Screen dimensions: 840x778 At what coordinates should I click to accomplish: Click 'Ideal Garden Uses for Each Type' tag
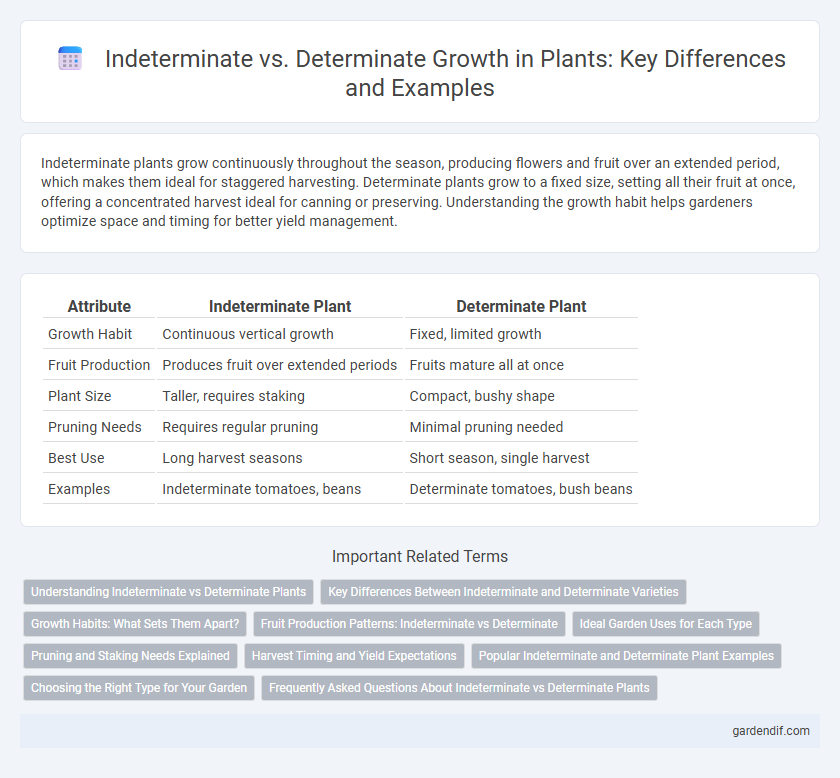point(666,624)
